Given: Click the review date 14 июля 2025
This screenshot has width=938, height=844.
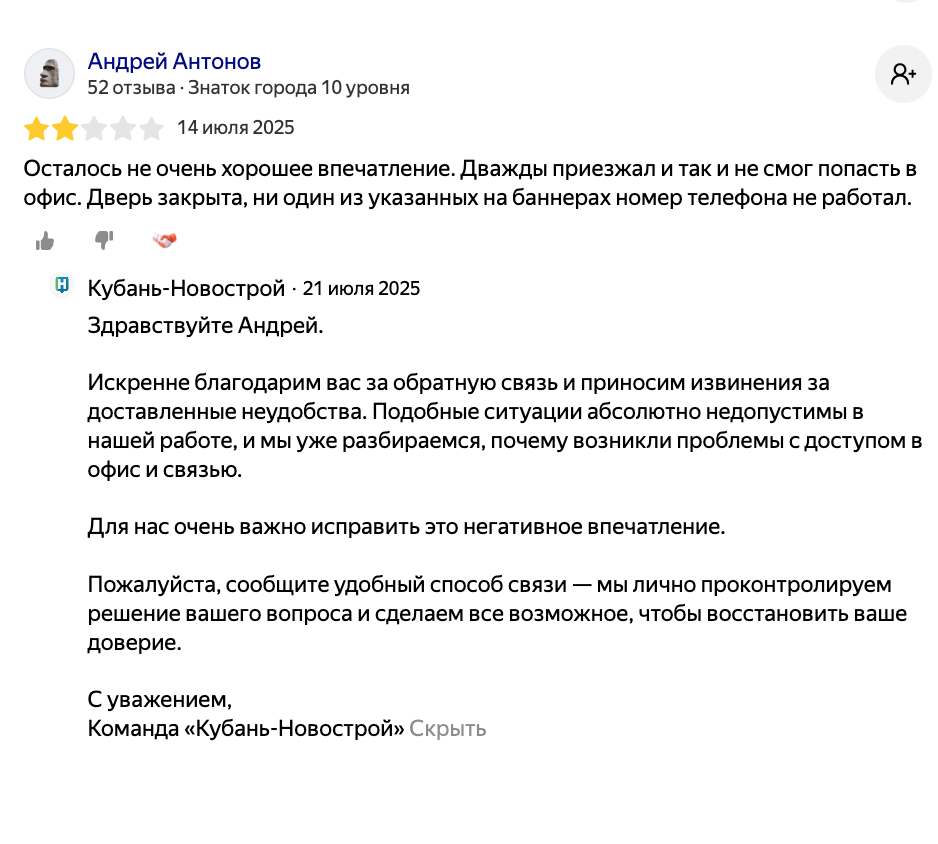Looking at the screenshot, I should point(236,127).
